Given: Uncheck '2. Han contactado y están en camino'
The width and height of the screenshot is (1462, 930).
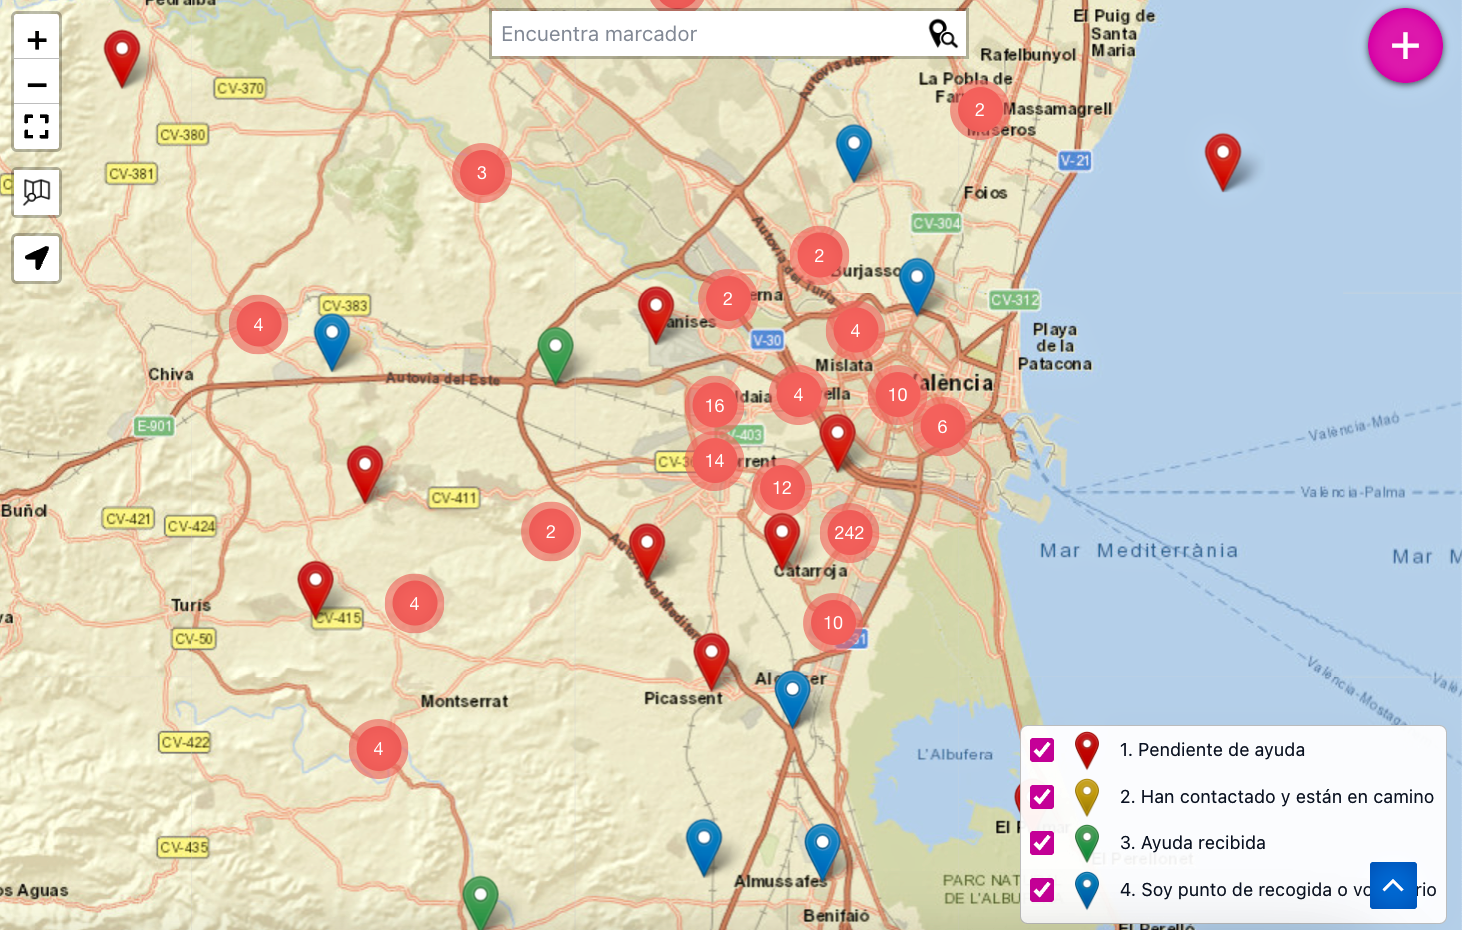Looking at the screenshot, I should (x=1042, y=797).
